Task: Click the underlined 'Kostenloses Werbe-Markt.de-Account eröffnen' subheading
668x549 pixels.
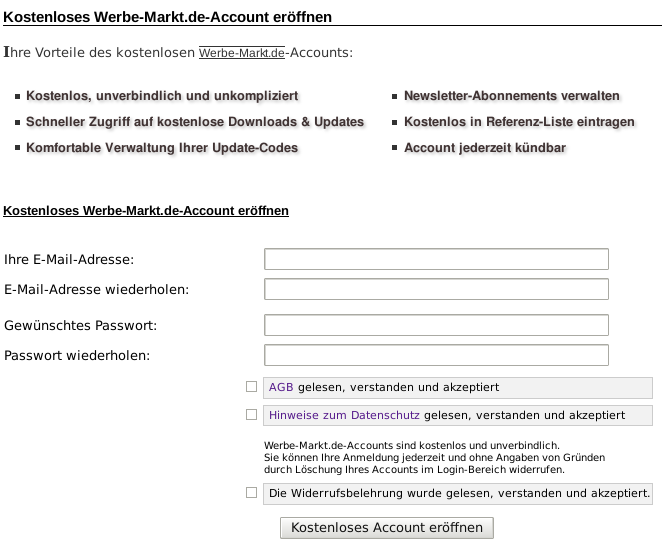Action: [146, 211]
